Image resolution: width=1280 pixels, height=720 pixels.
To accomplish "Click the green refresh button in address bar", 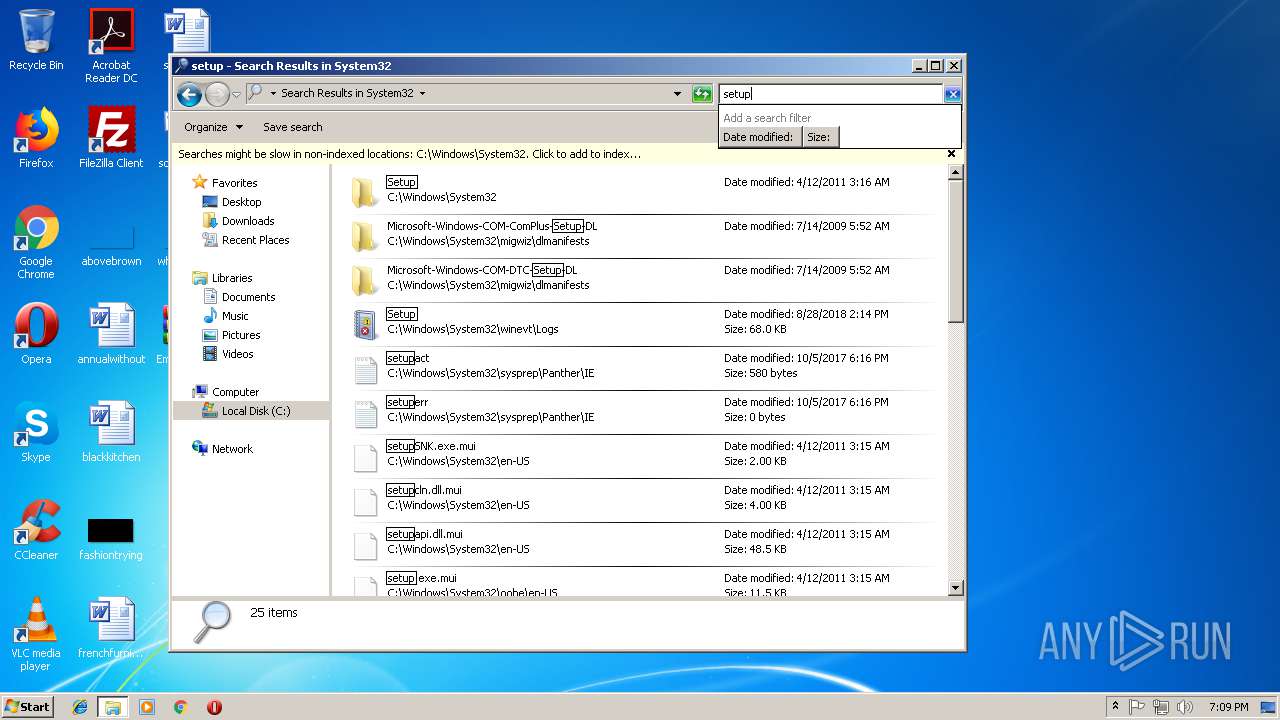I will pyautogui.click(x=702, y=94).
